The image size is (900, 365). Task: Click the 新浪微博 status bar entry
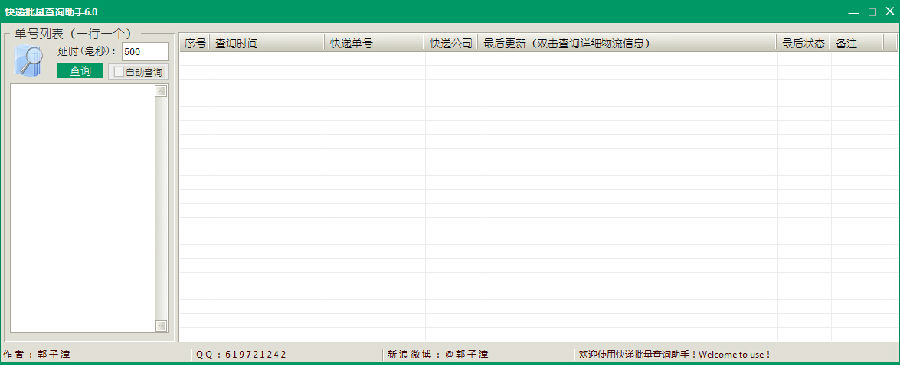point(437,354)
